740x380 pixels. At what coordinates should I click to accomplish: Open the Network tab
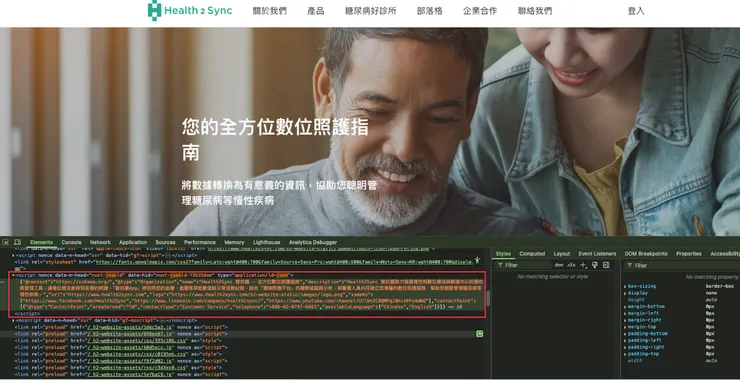pos(100,242)
